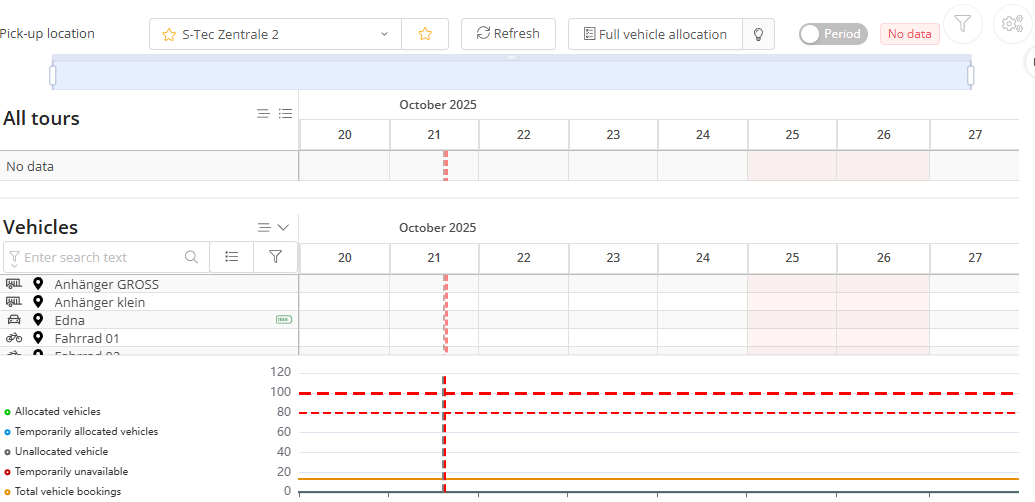Open the All tours detailed list menu
The width and height of the screenshot is (1035, 502).
tap(285, 114)
